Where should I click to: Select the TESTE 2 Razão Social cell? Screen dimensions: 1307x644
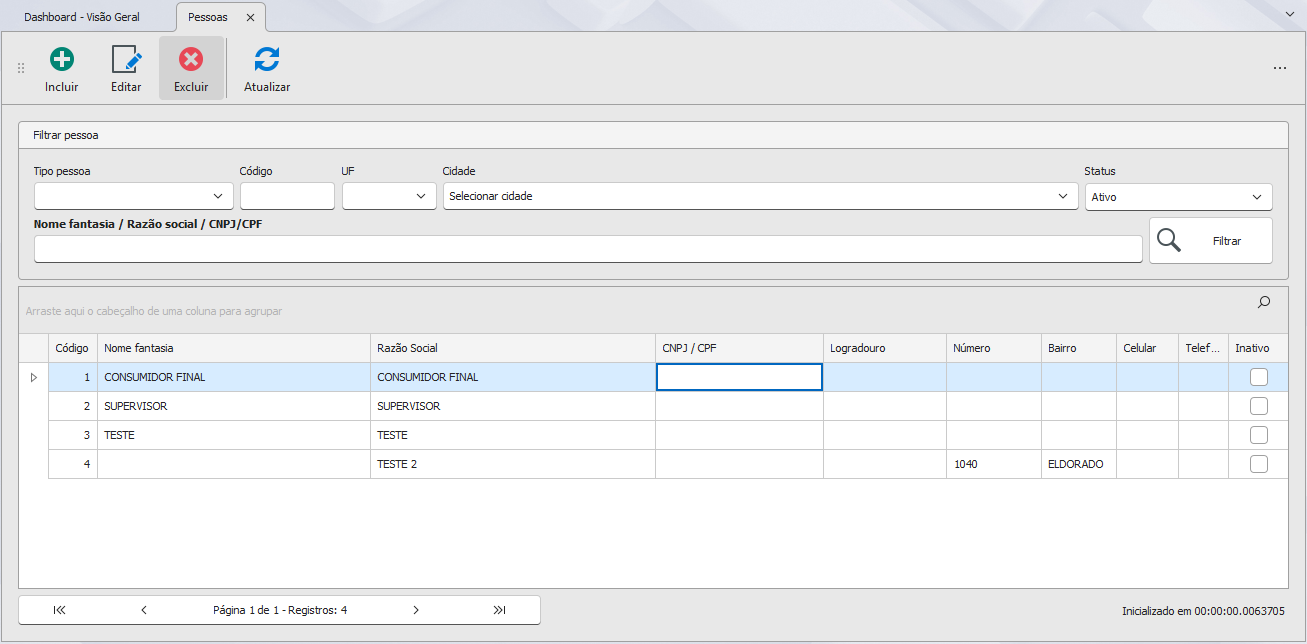tap(513, 464)
